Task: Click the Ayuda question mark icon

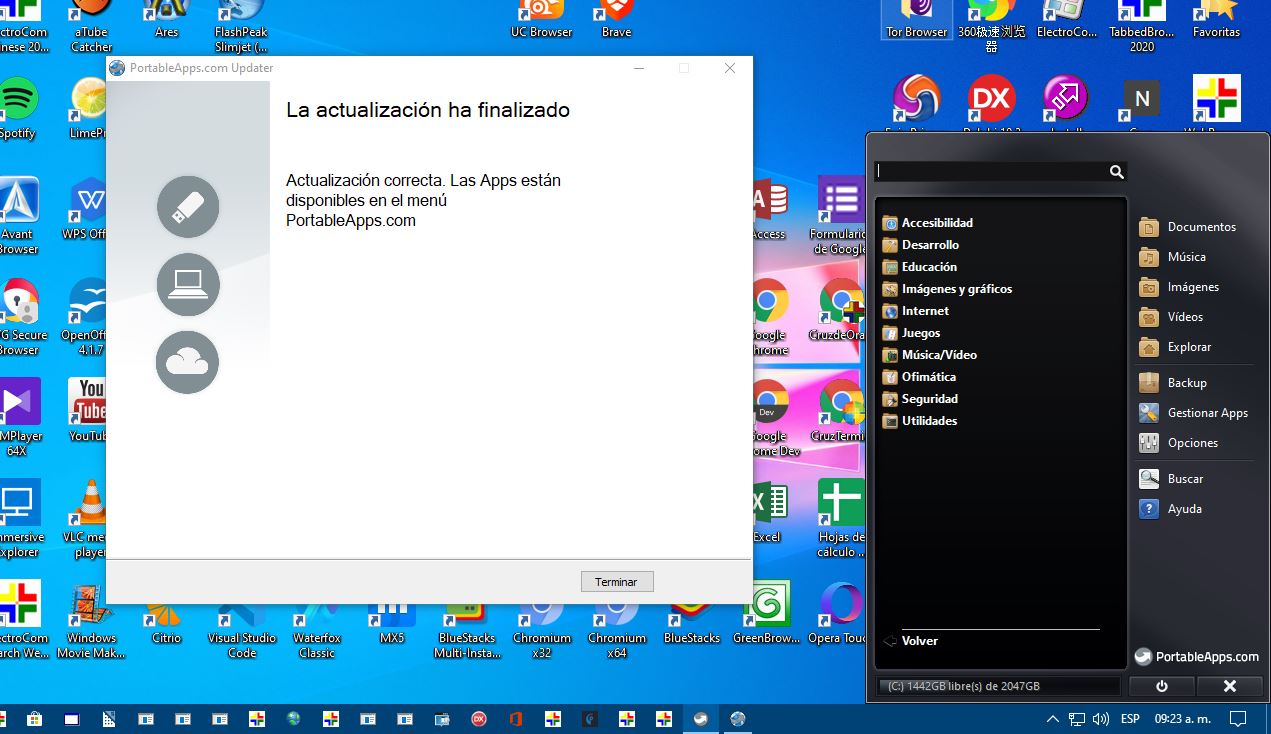Action: pos(1149,509)
